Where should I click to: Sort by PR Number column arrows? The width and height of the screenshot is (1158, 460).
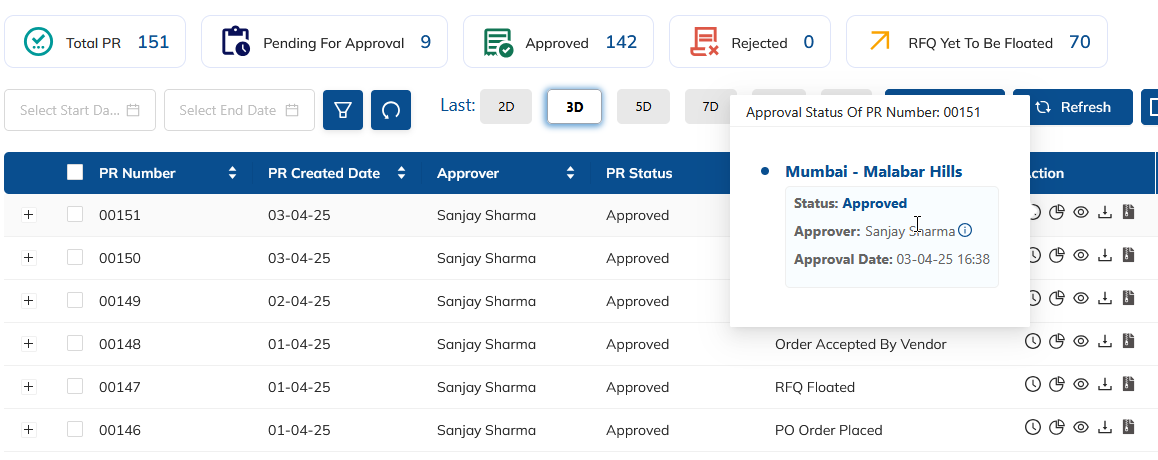233,173
